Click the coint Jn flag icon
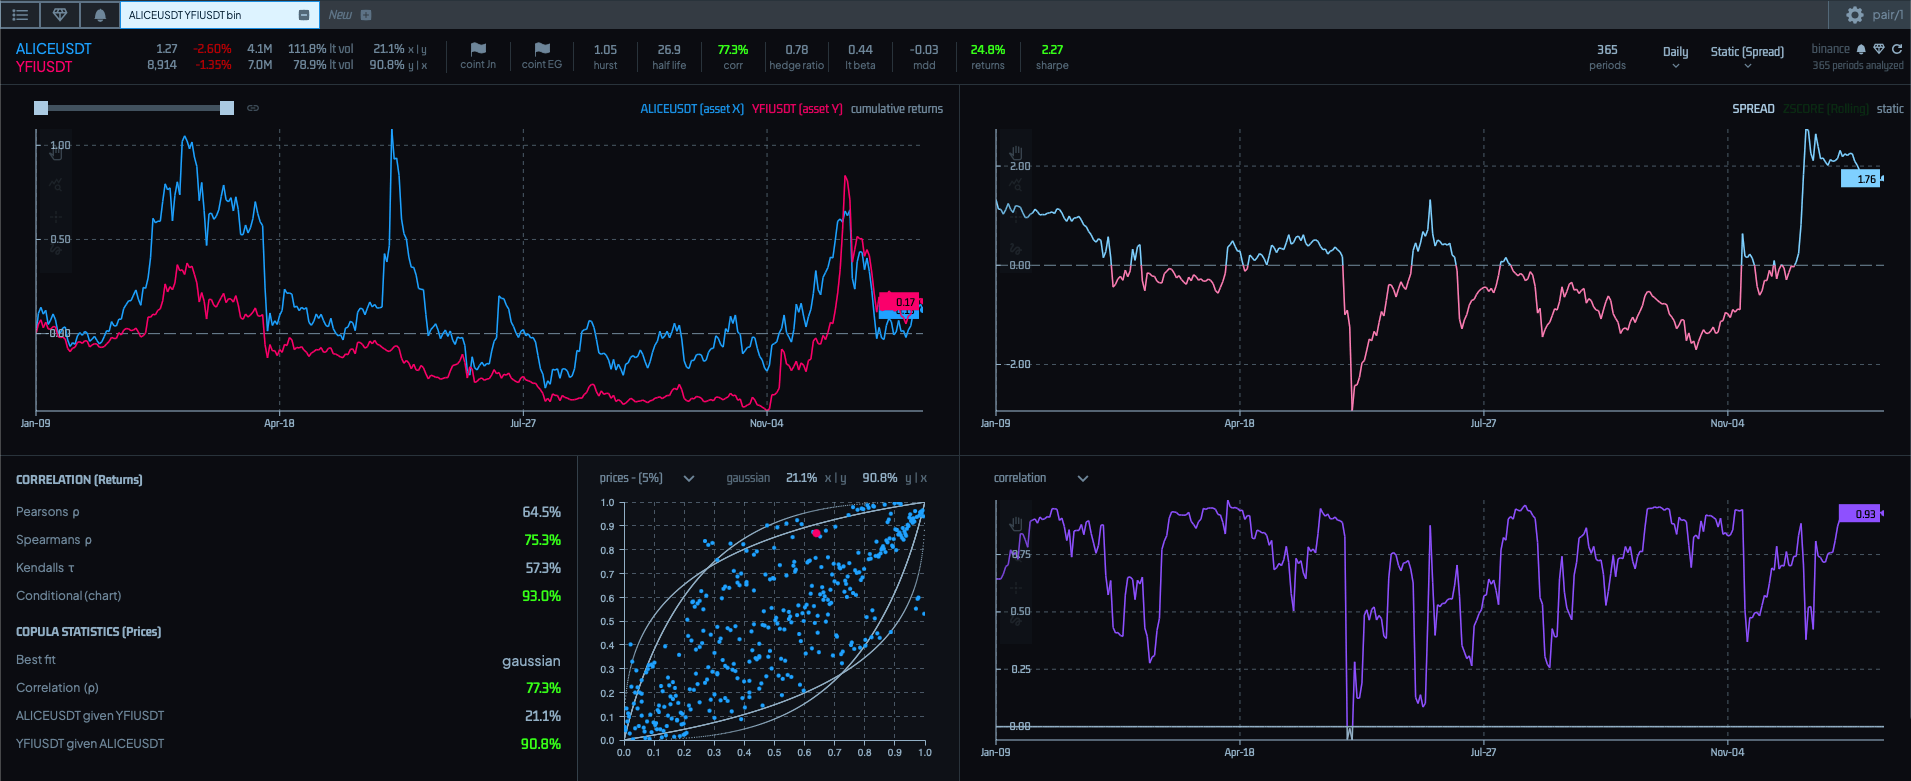This screenshot has width=1911, height=781. pos(478,49)
